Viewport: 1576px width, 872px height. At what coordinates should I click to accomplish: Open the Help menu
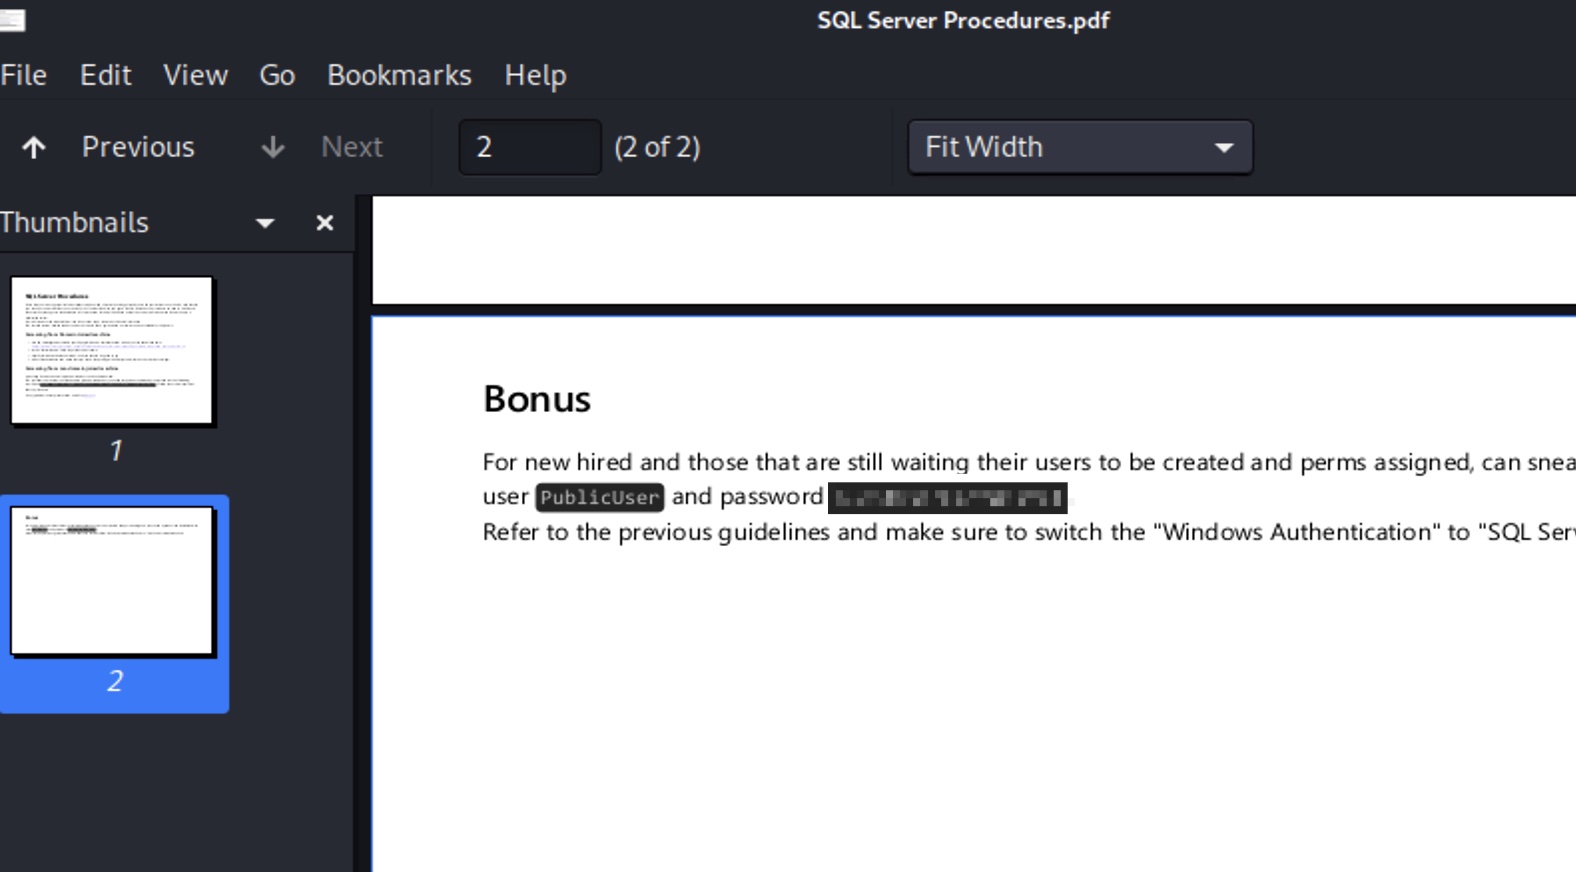coord(535,75)
